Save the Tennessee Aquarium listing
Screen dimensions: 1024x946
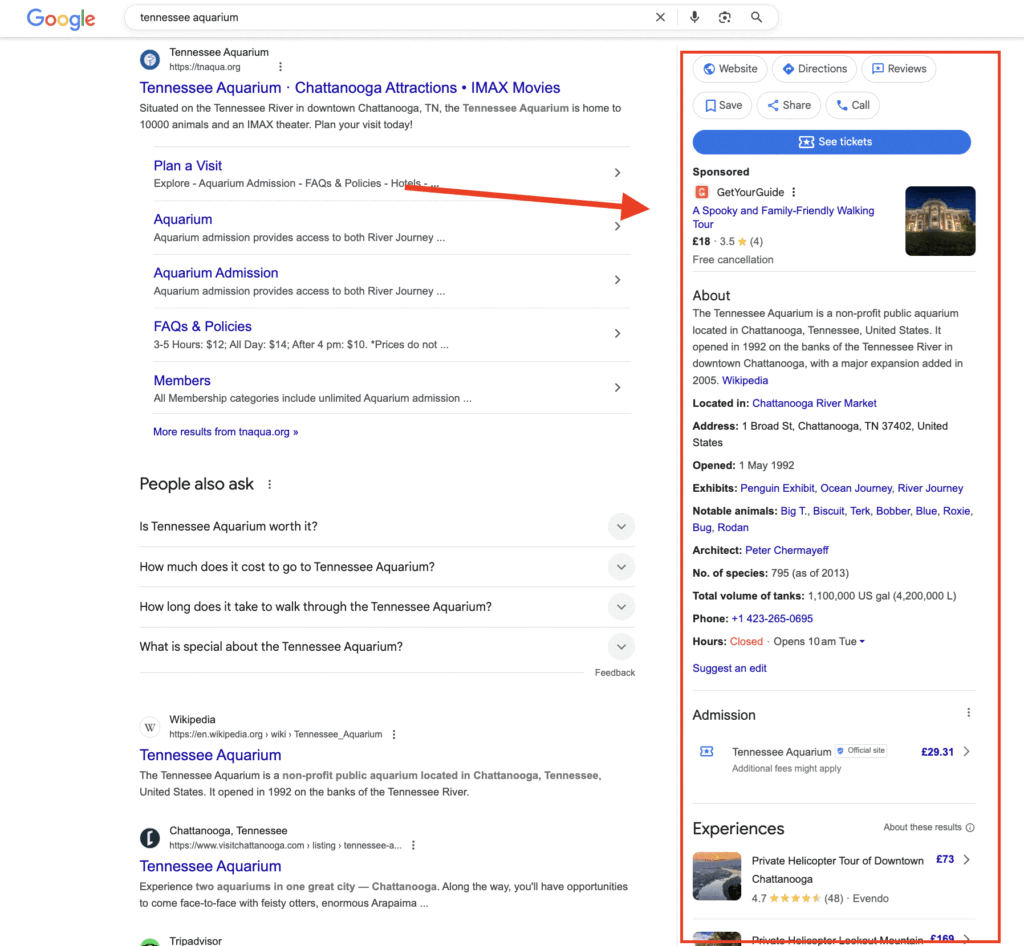[722, 105]
